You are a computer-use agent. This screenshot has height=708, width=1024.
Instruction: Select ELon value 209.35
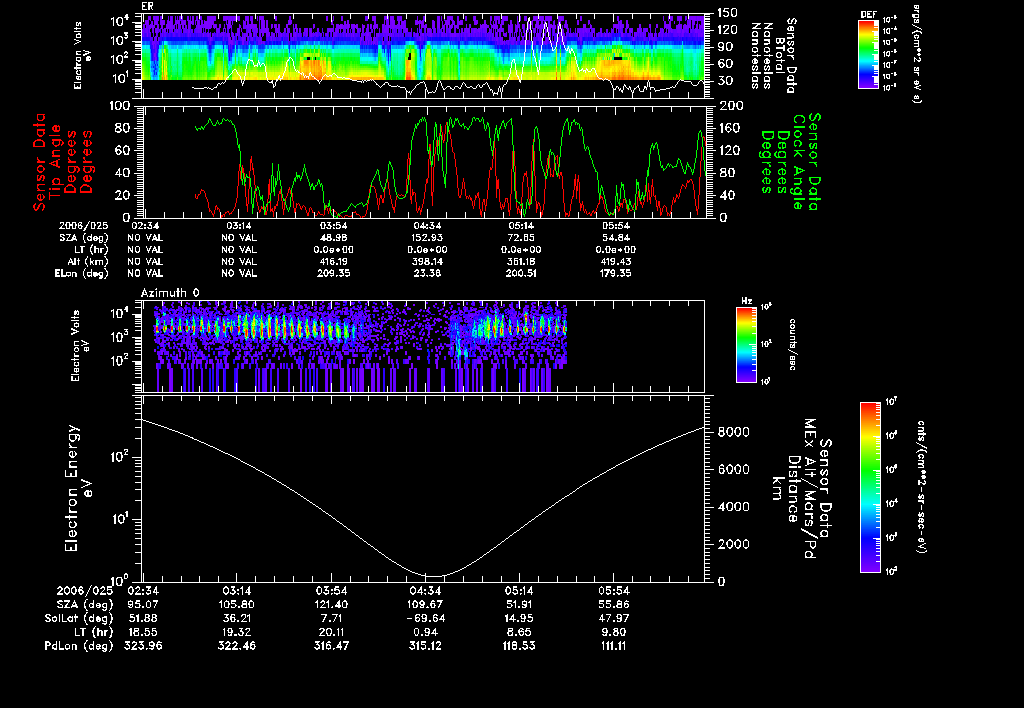tap(334, 273)
